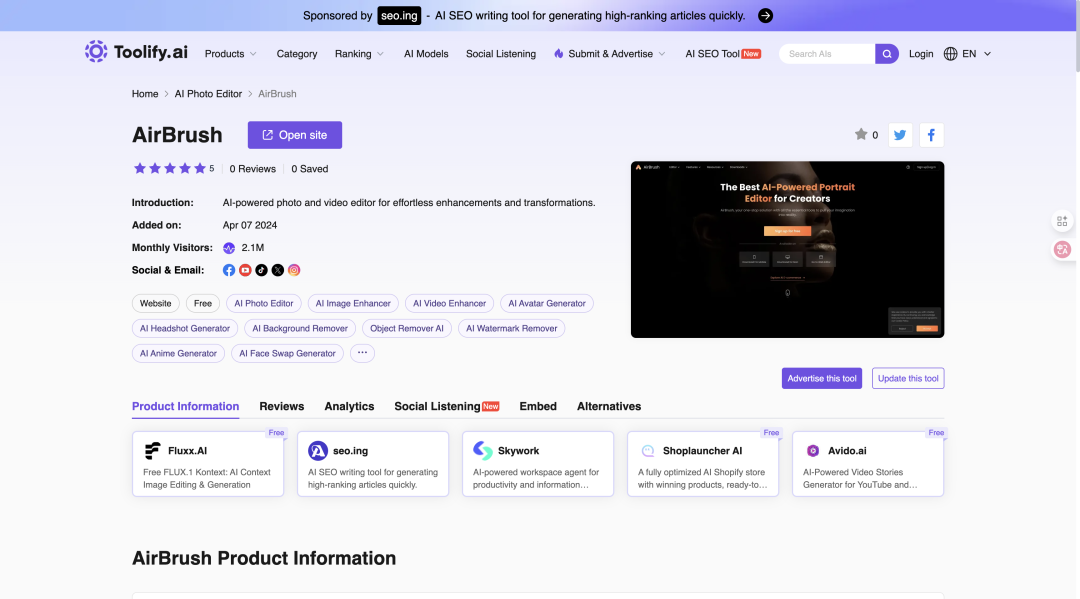Open the AI Models menu item
The height and width of the screenshot is (599, 1080).
pos(426,54)
